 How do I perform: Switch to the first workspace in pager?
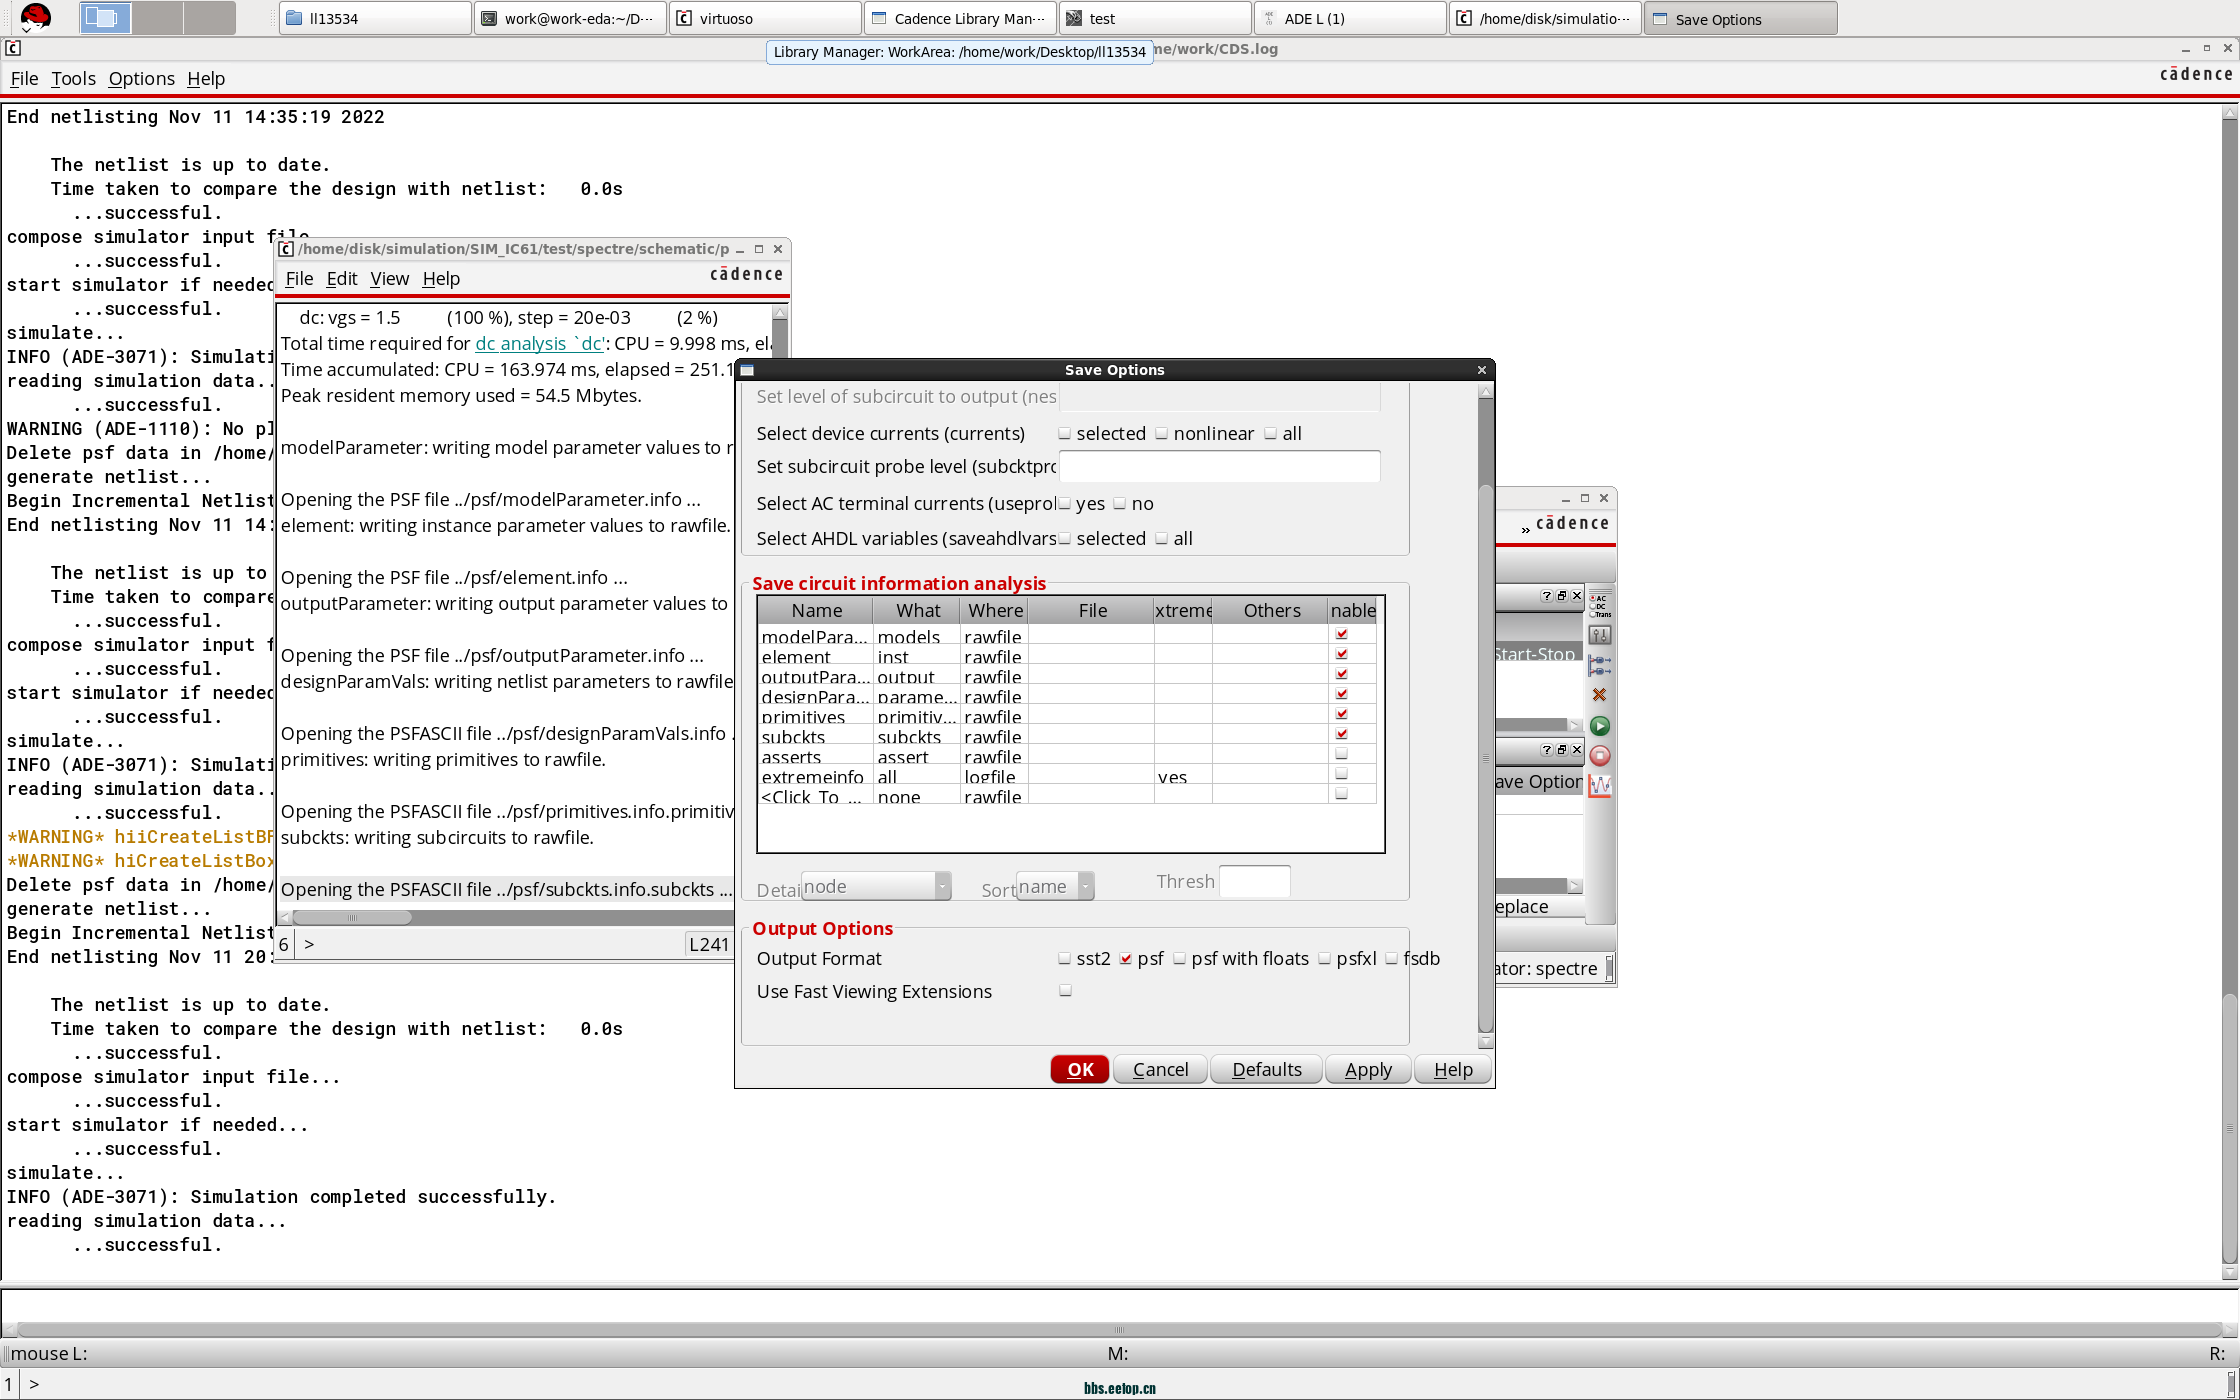[x=106, y=17]
